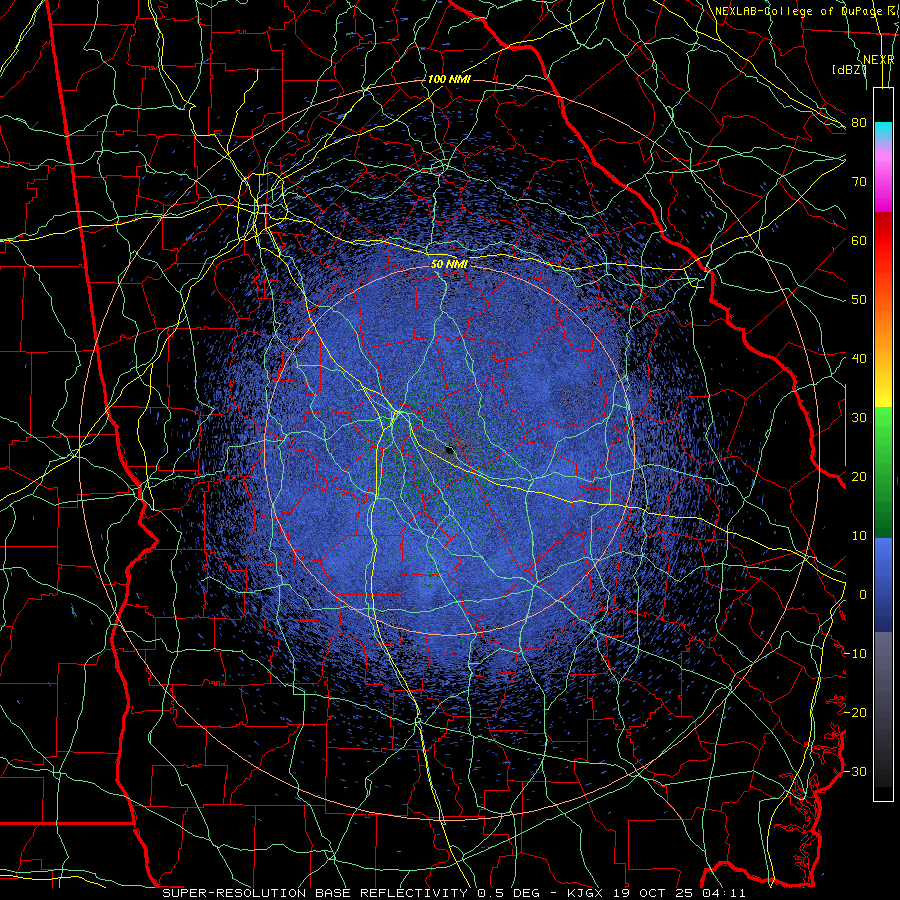The height and width of the screenshot is (900, 900).
Task: Click the "20" value on the dBZ scale
Action: pyautogui.click(x=859, y=476)
